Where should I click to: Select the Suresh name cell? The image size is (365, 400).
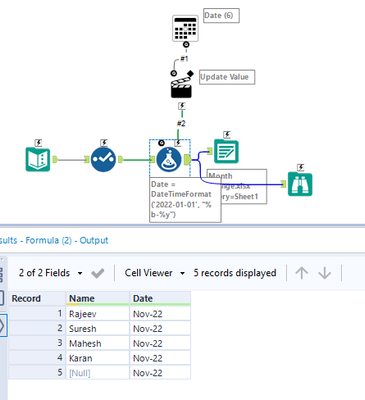coord(98,329)
